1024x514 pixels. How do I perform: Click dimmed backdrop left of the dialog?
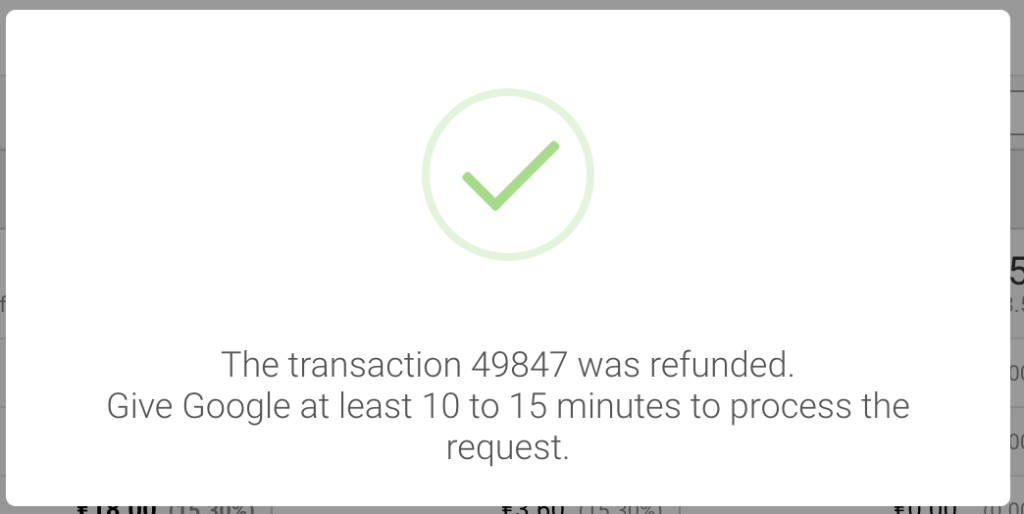3,250
